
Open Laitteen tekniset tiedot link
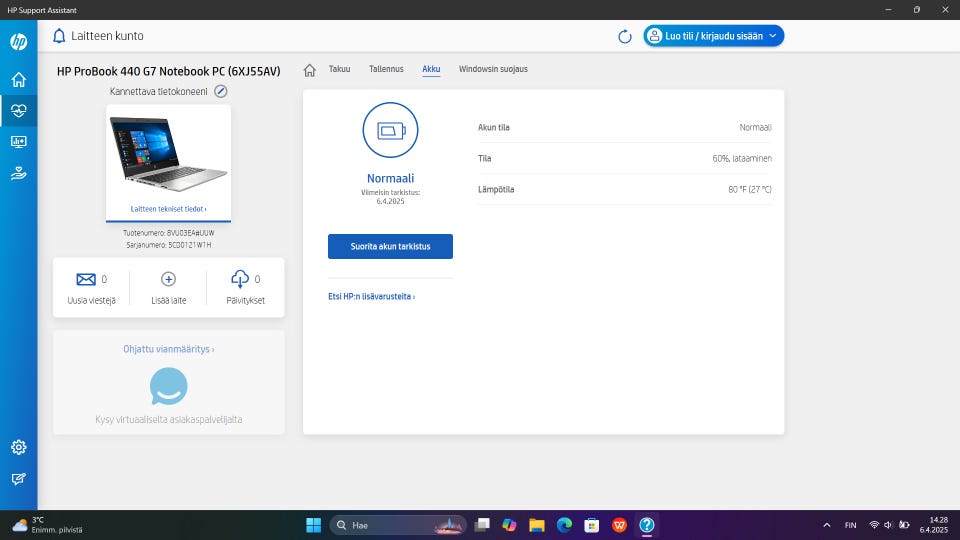[x=168, y=210]
